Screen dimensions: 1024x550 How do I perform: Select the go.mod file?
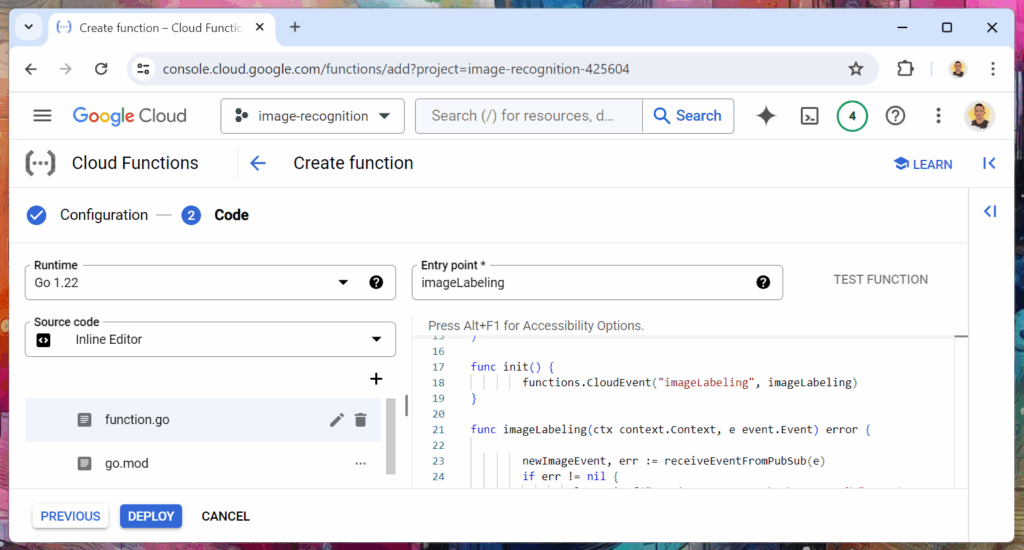click(126, 464)
